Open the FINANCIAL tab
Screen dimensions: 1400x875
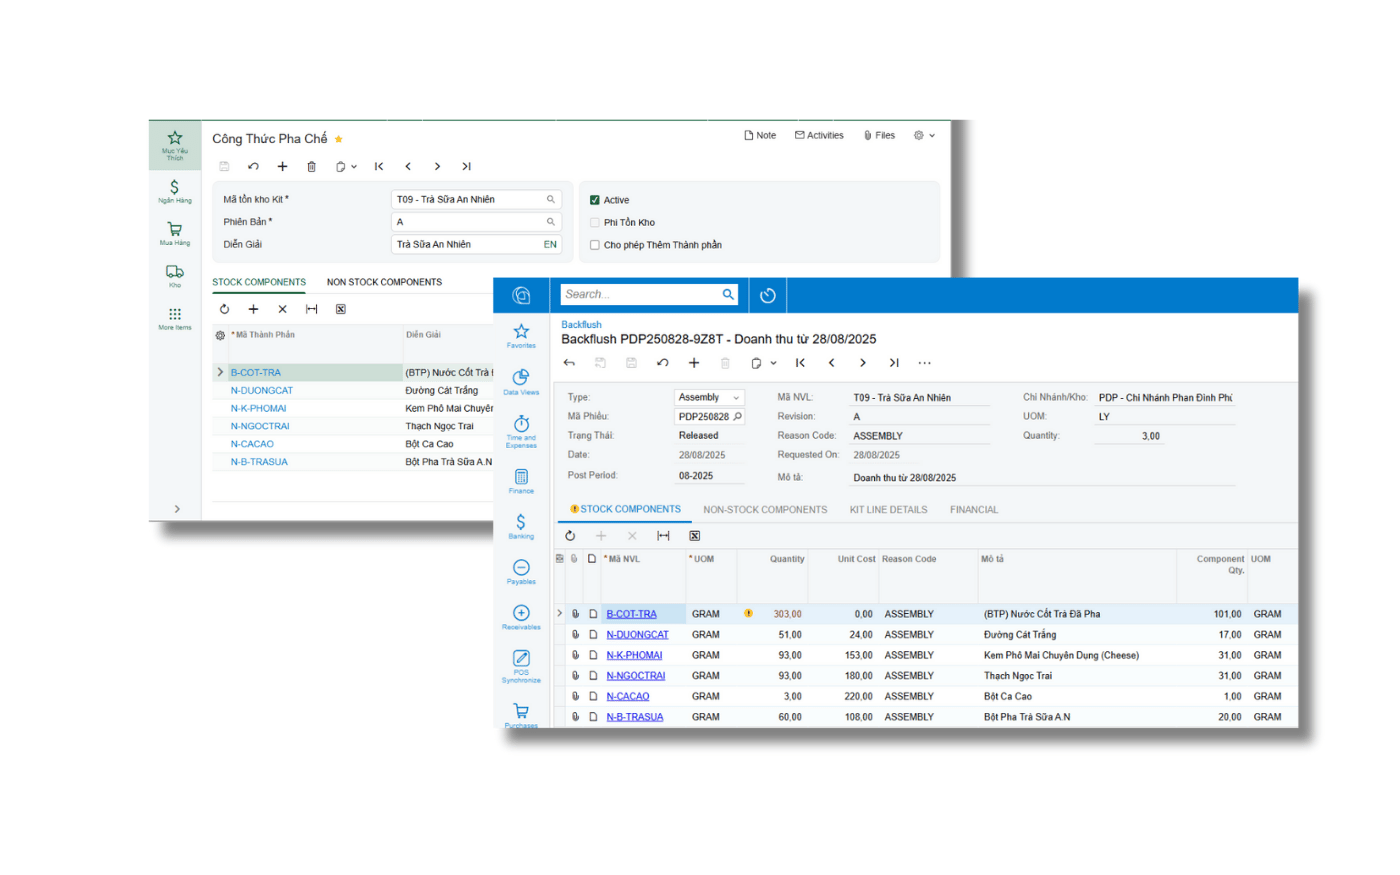coord(974,510)
